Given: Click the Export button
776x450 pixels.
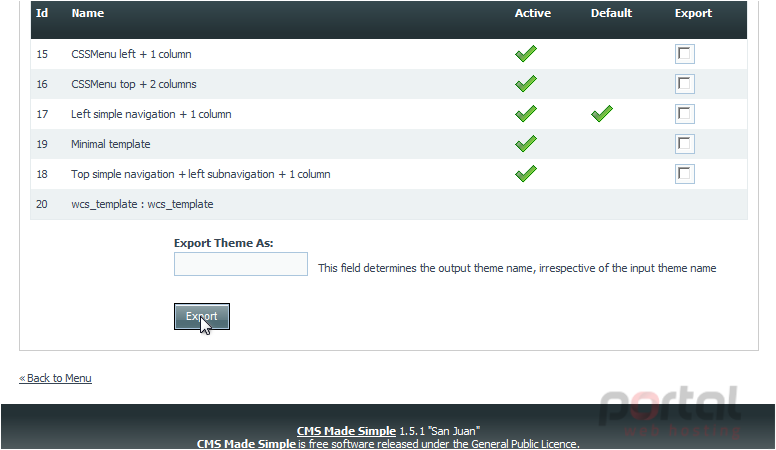Looking at the screenshot, I should (202, 316).
